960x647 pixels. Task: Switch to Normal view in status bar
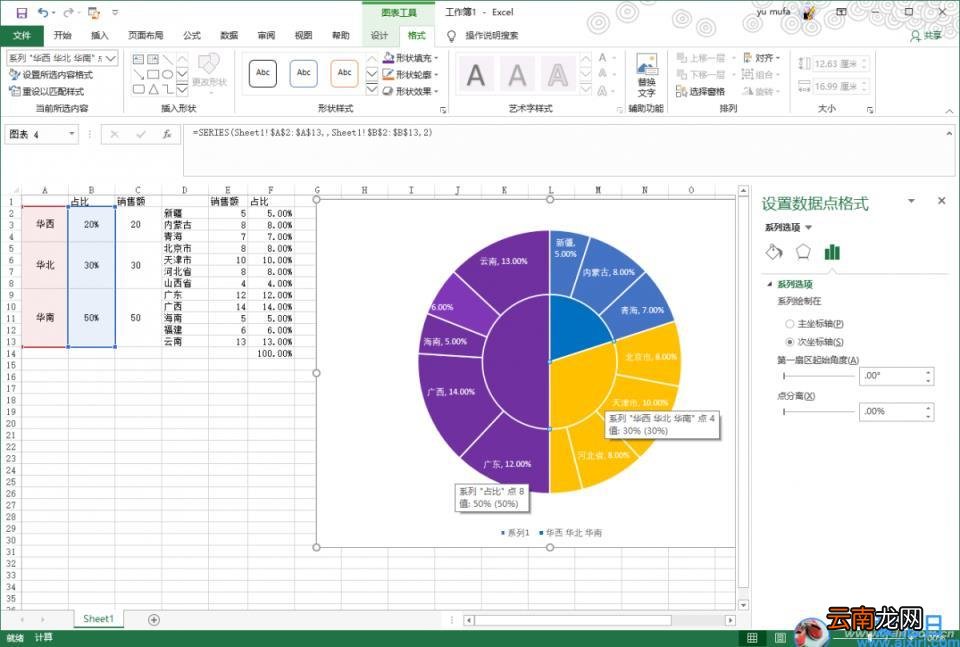coord(752,638)
